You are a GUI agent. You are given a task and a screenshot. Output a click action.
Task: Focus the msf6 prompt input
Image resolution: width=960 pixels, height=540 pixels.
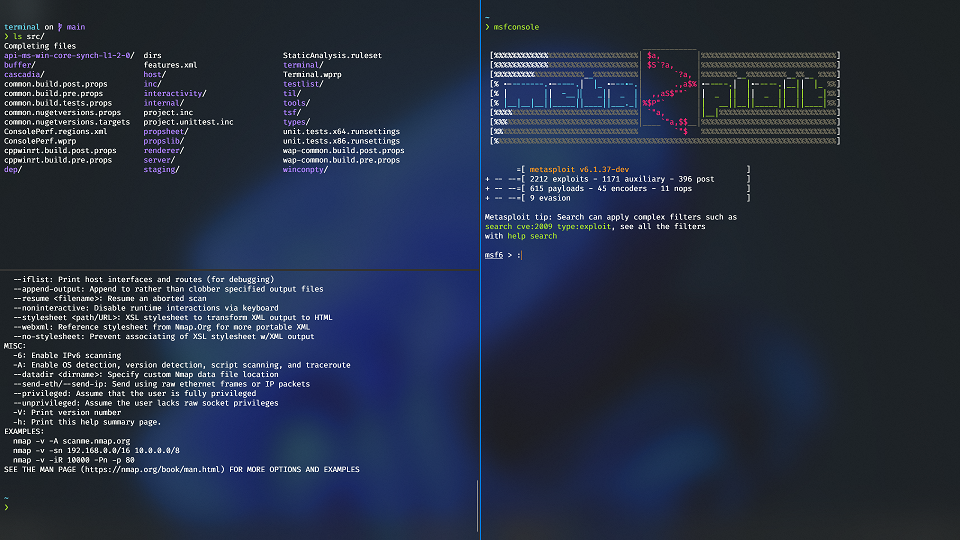521,255
